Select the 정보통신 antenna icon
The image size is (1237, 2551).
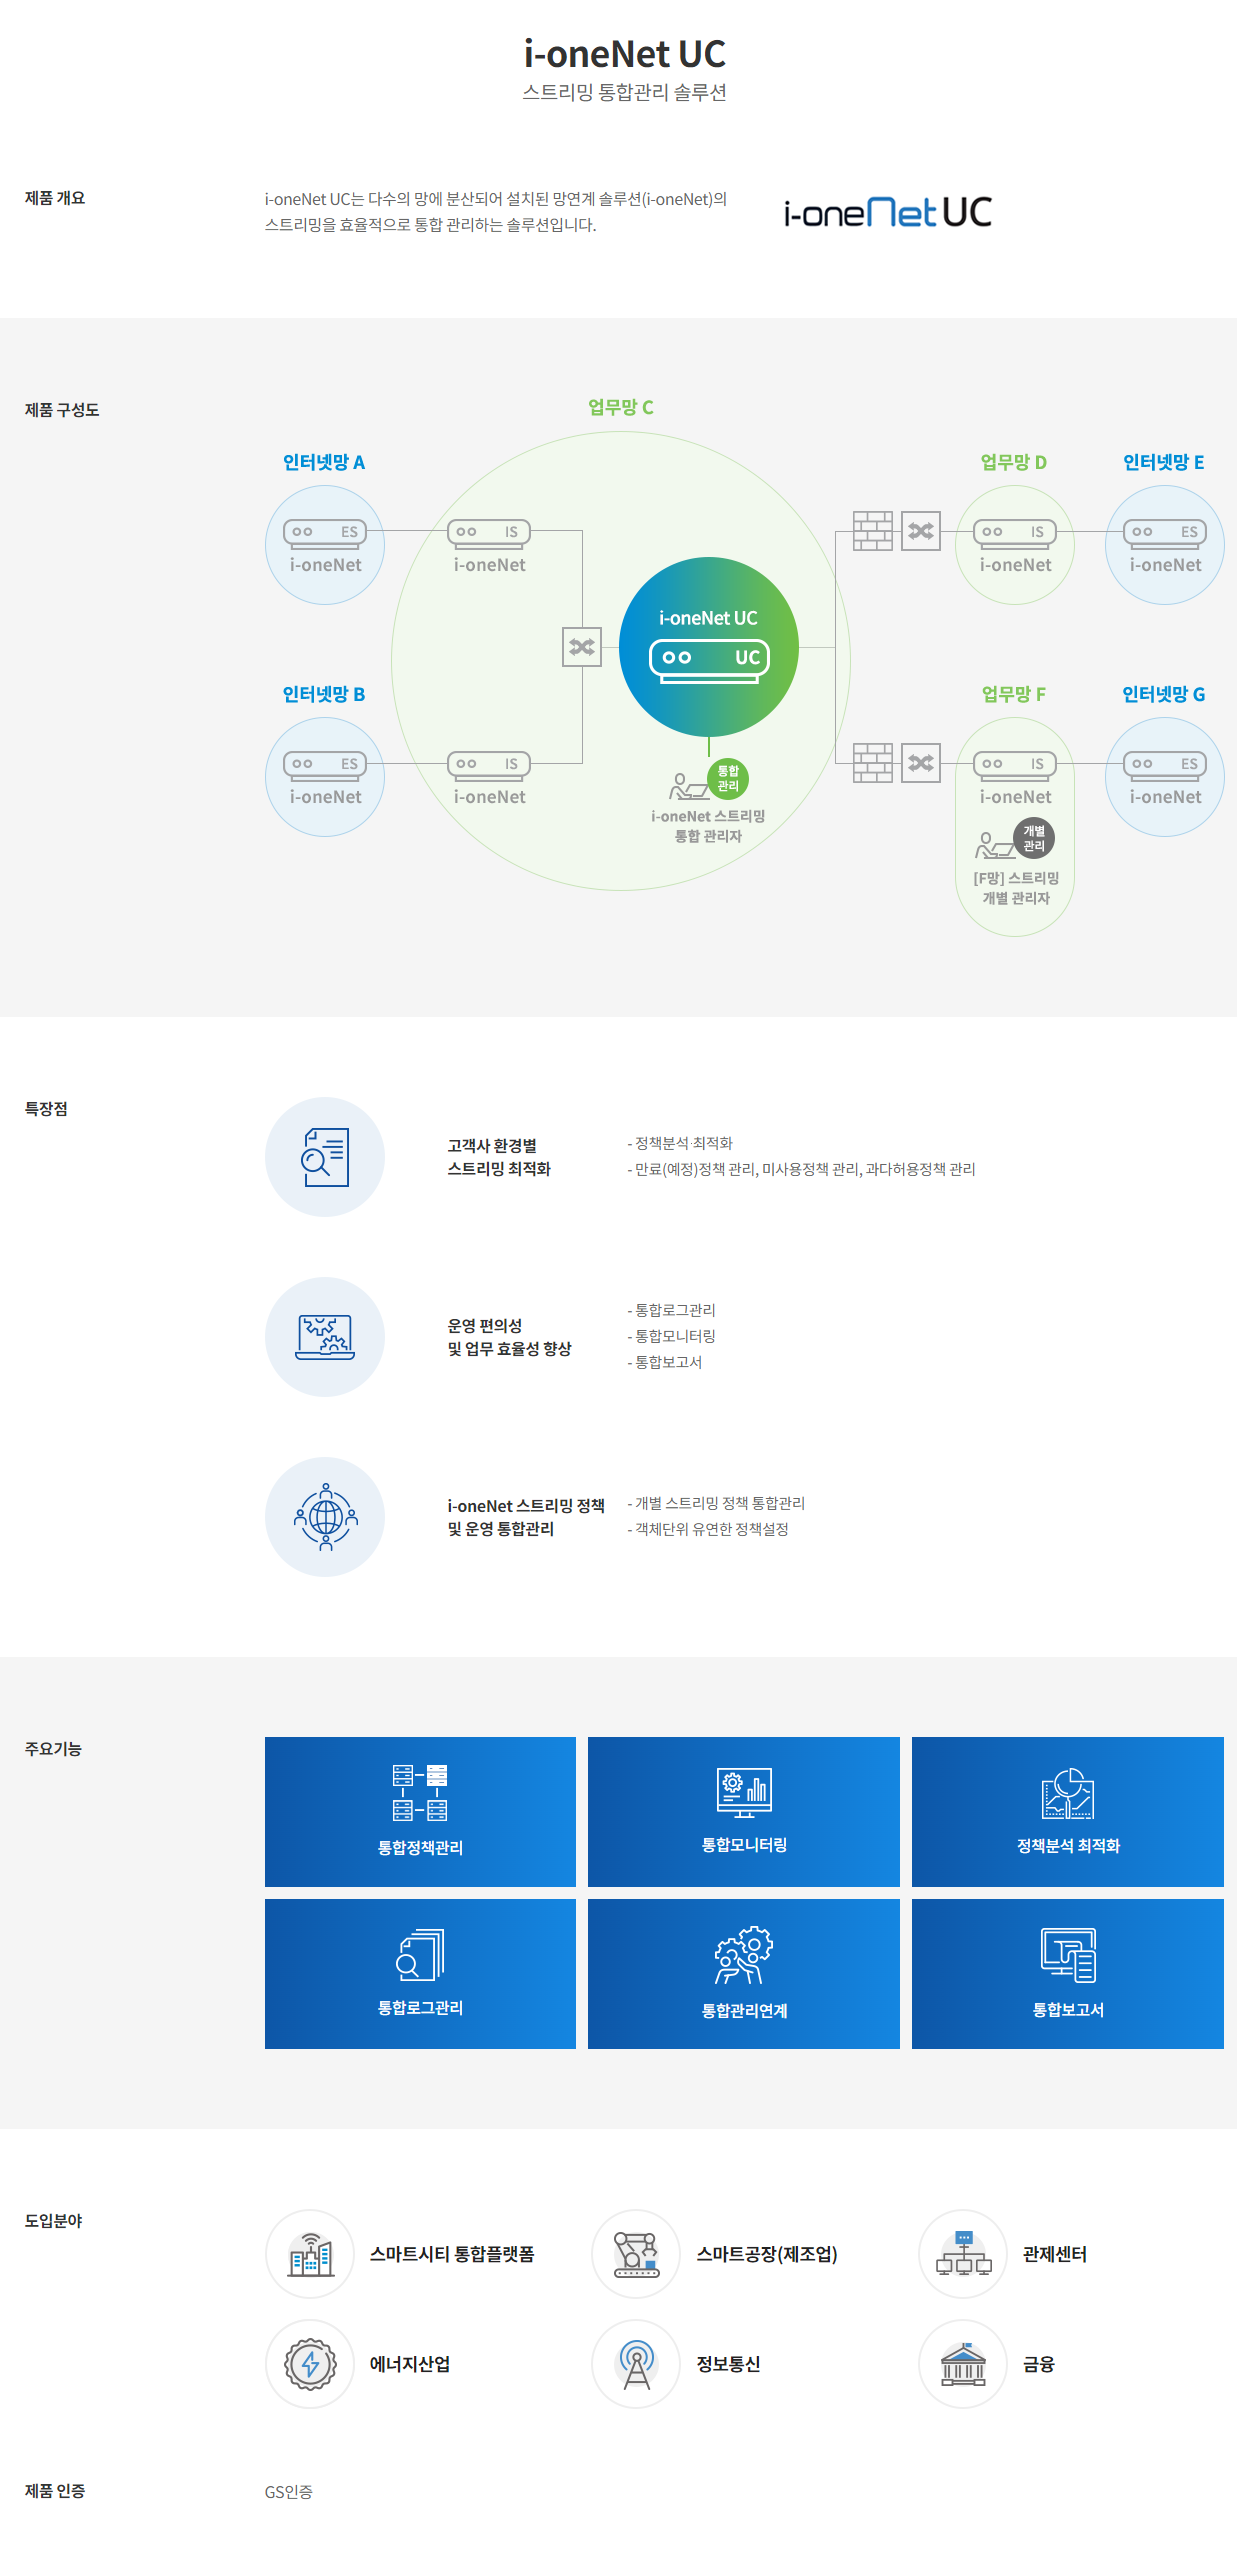[636, 2363]
